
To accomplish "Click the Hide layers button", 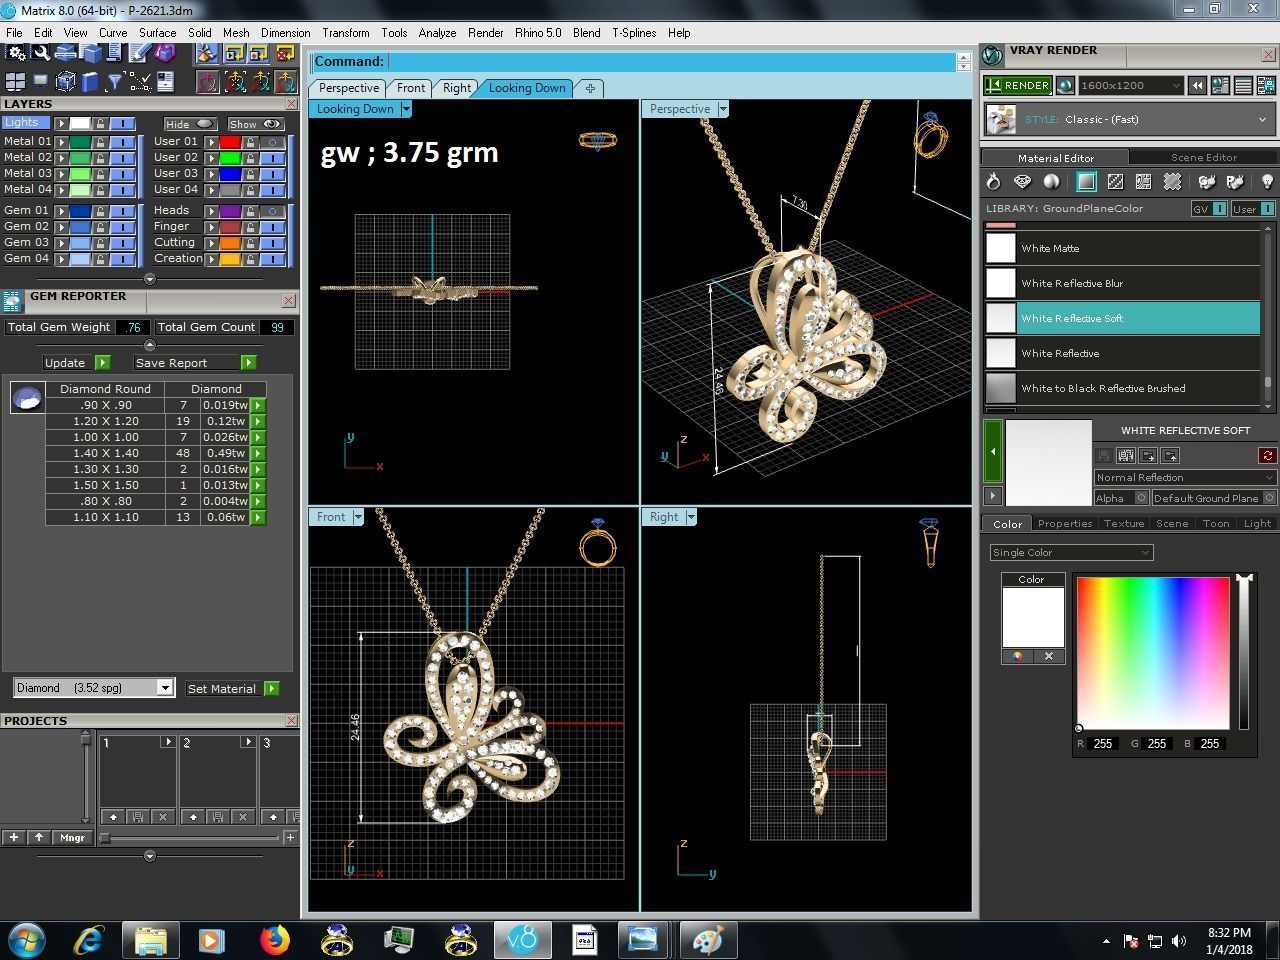I will [x=191, y=124].
